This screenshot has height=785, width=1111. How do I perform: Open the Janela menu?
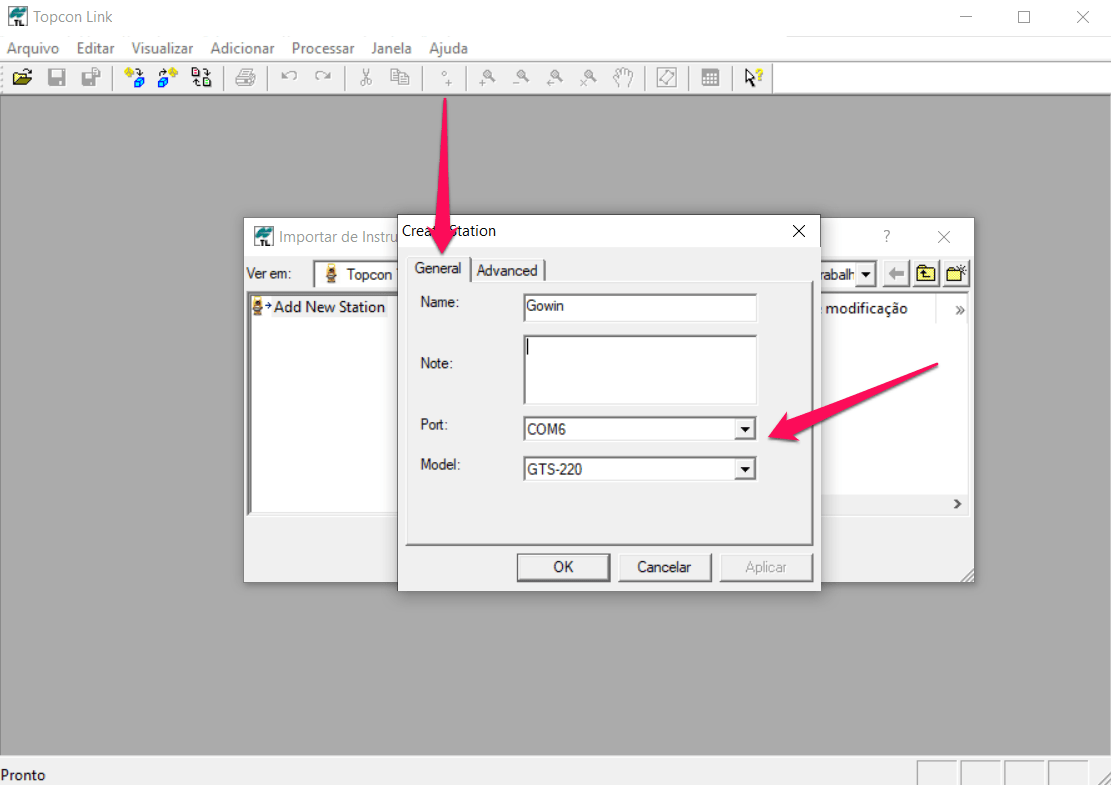point(391,48)
